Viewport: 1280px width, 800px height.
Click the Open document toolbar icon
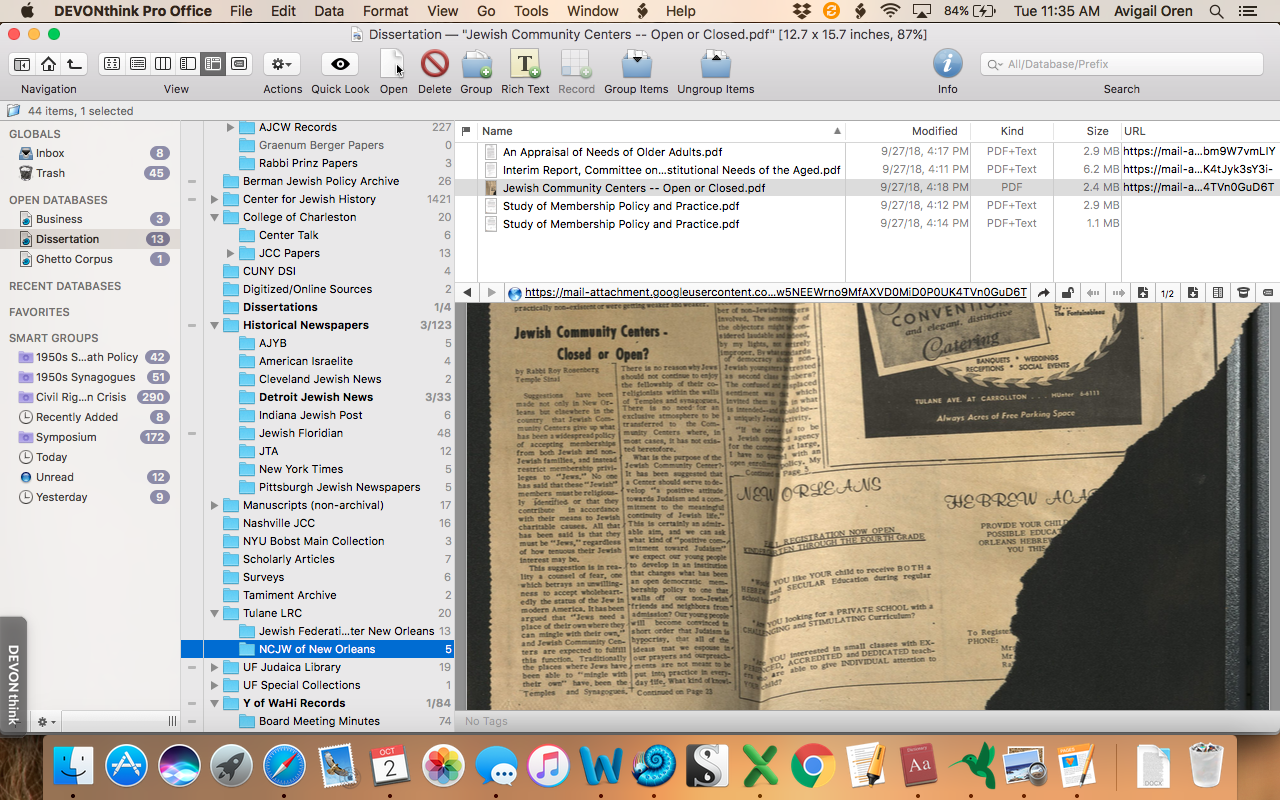(x=393, y=64)
